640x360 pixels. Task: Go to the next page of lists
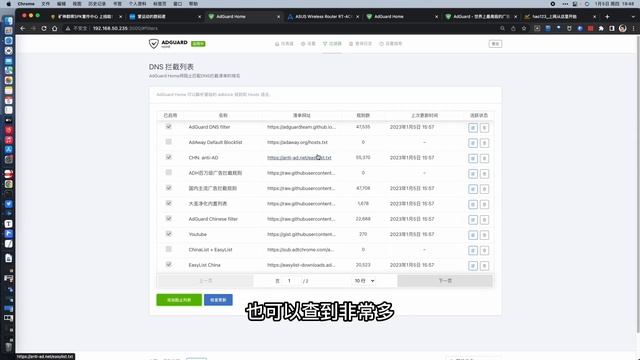(445, 281)
